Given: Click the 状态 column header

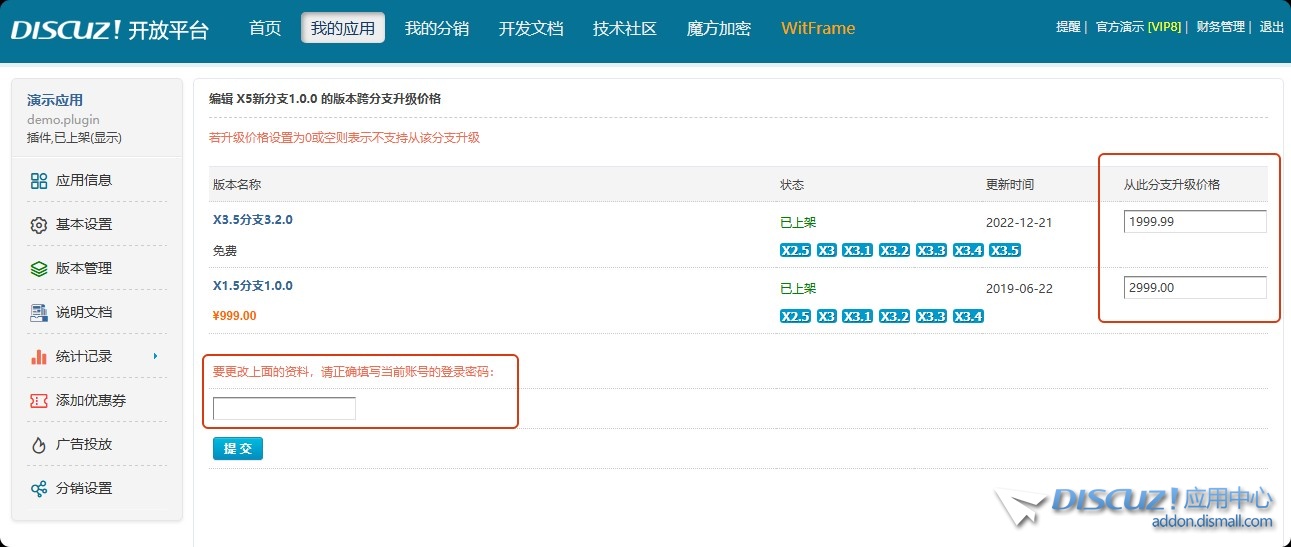Looking at the screenshot, I should [x=792, y=184].
